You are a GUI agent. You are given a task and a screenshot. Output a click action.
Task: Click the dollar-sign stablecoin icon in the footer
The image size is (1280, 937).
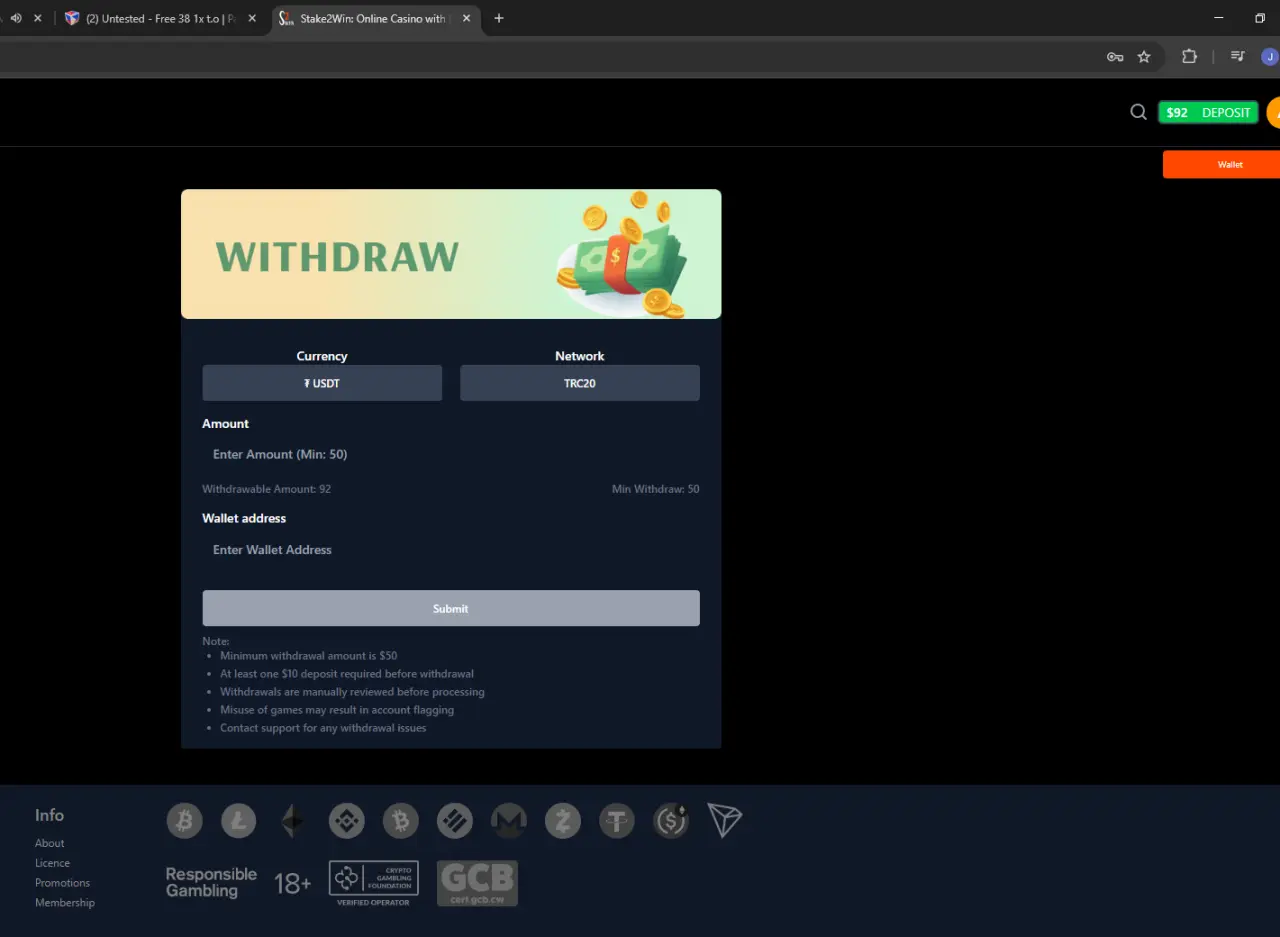click(x=671, y=821)
